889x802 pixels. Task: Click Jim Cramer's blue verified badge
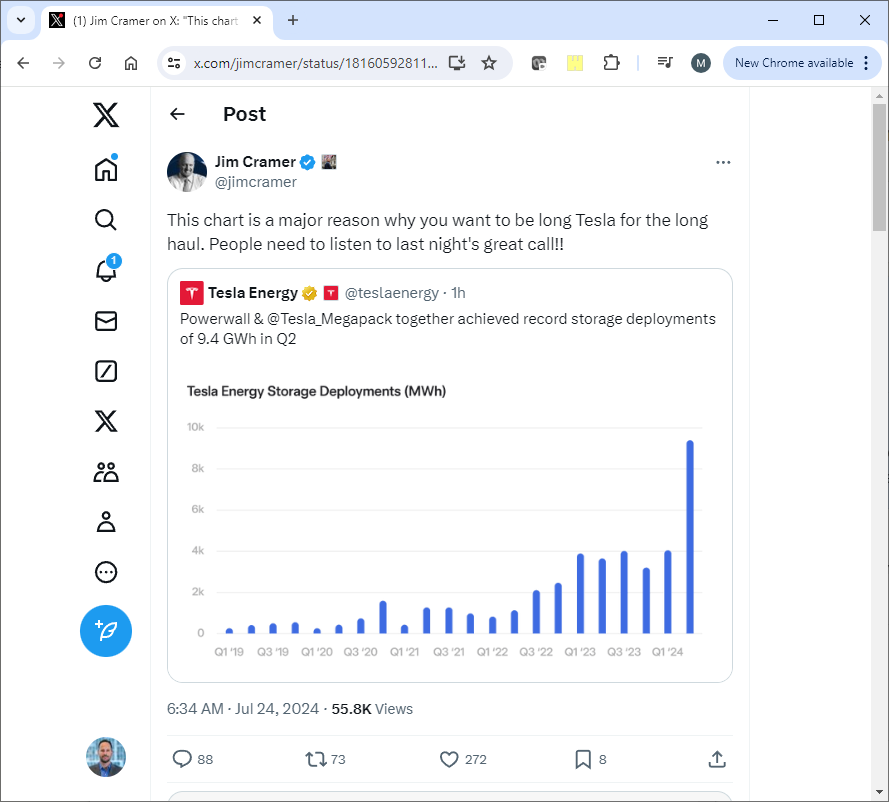pyautogui.click(x=307, y=163)
